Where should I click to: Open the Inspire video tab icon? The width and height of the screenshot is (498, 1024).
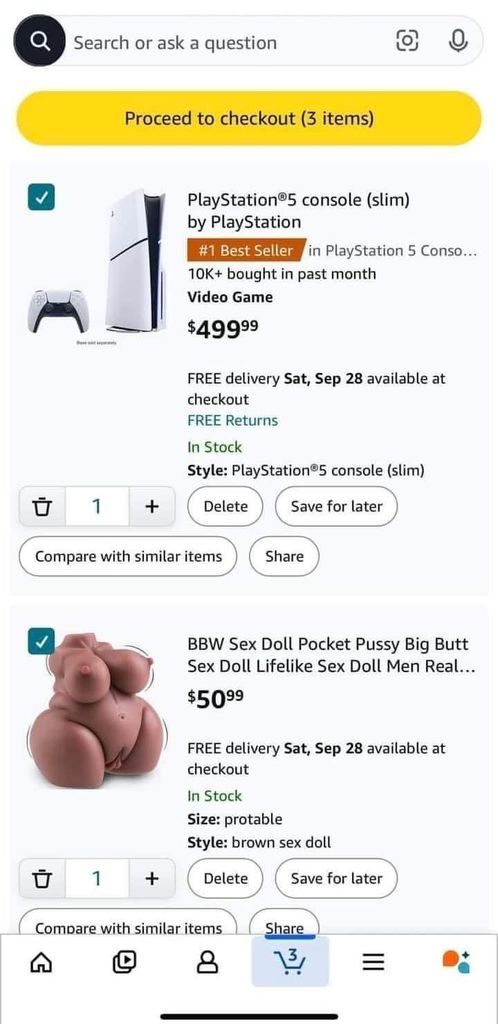pyautogui.click(x=124, y=961)
